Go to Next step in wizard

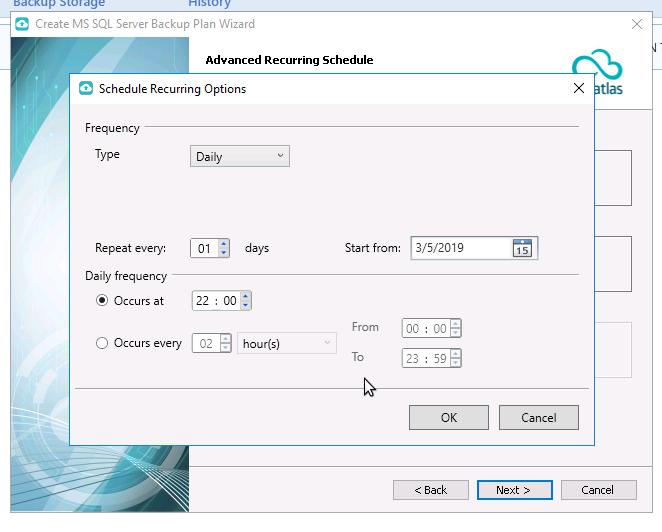click(x=515, y=490)
